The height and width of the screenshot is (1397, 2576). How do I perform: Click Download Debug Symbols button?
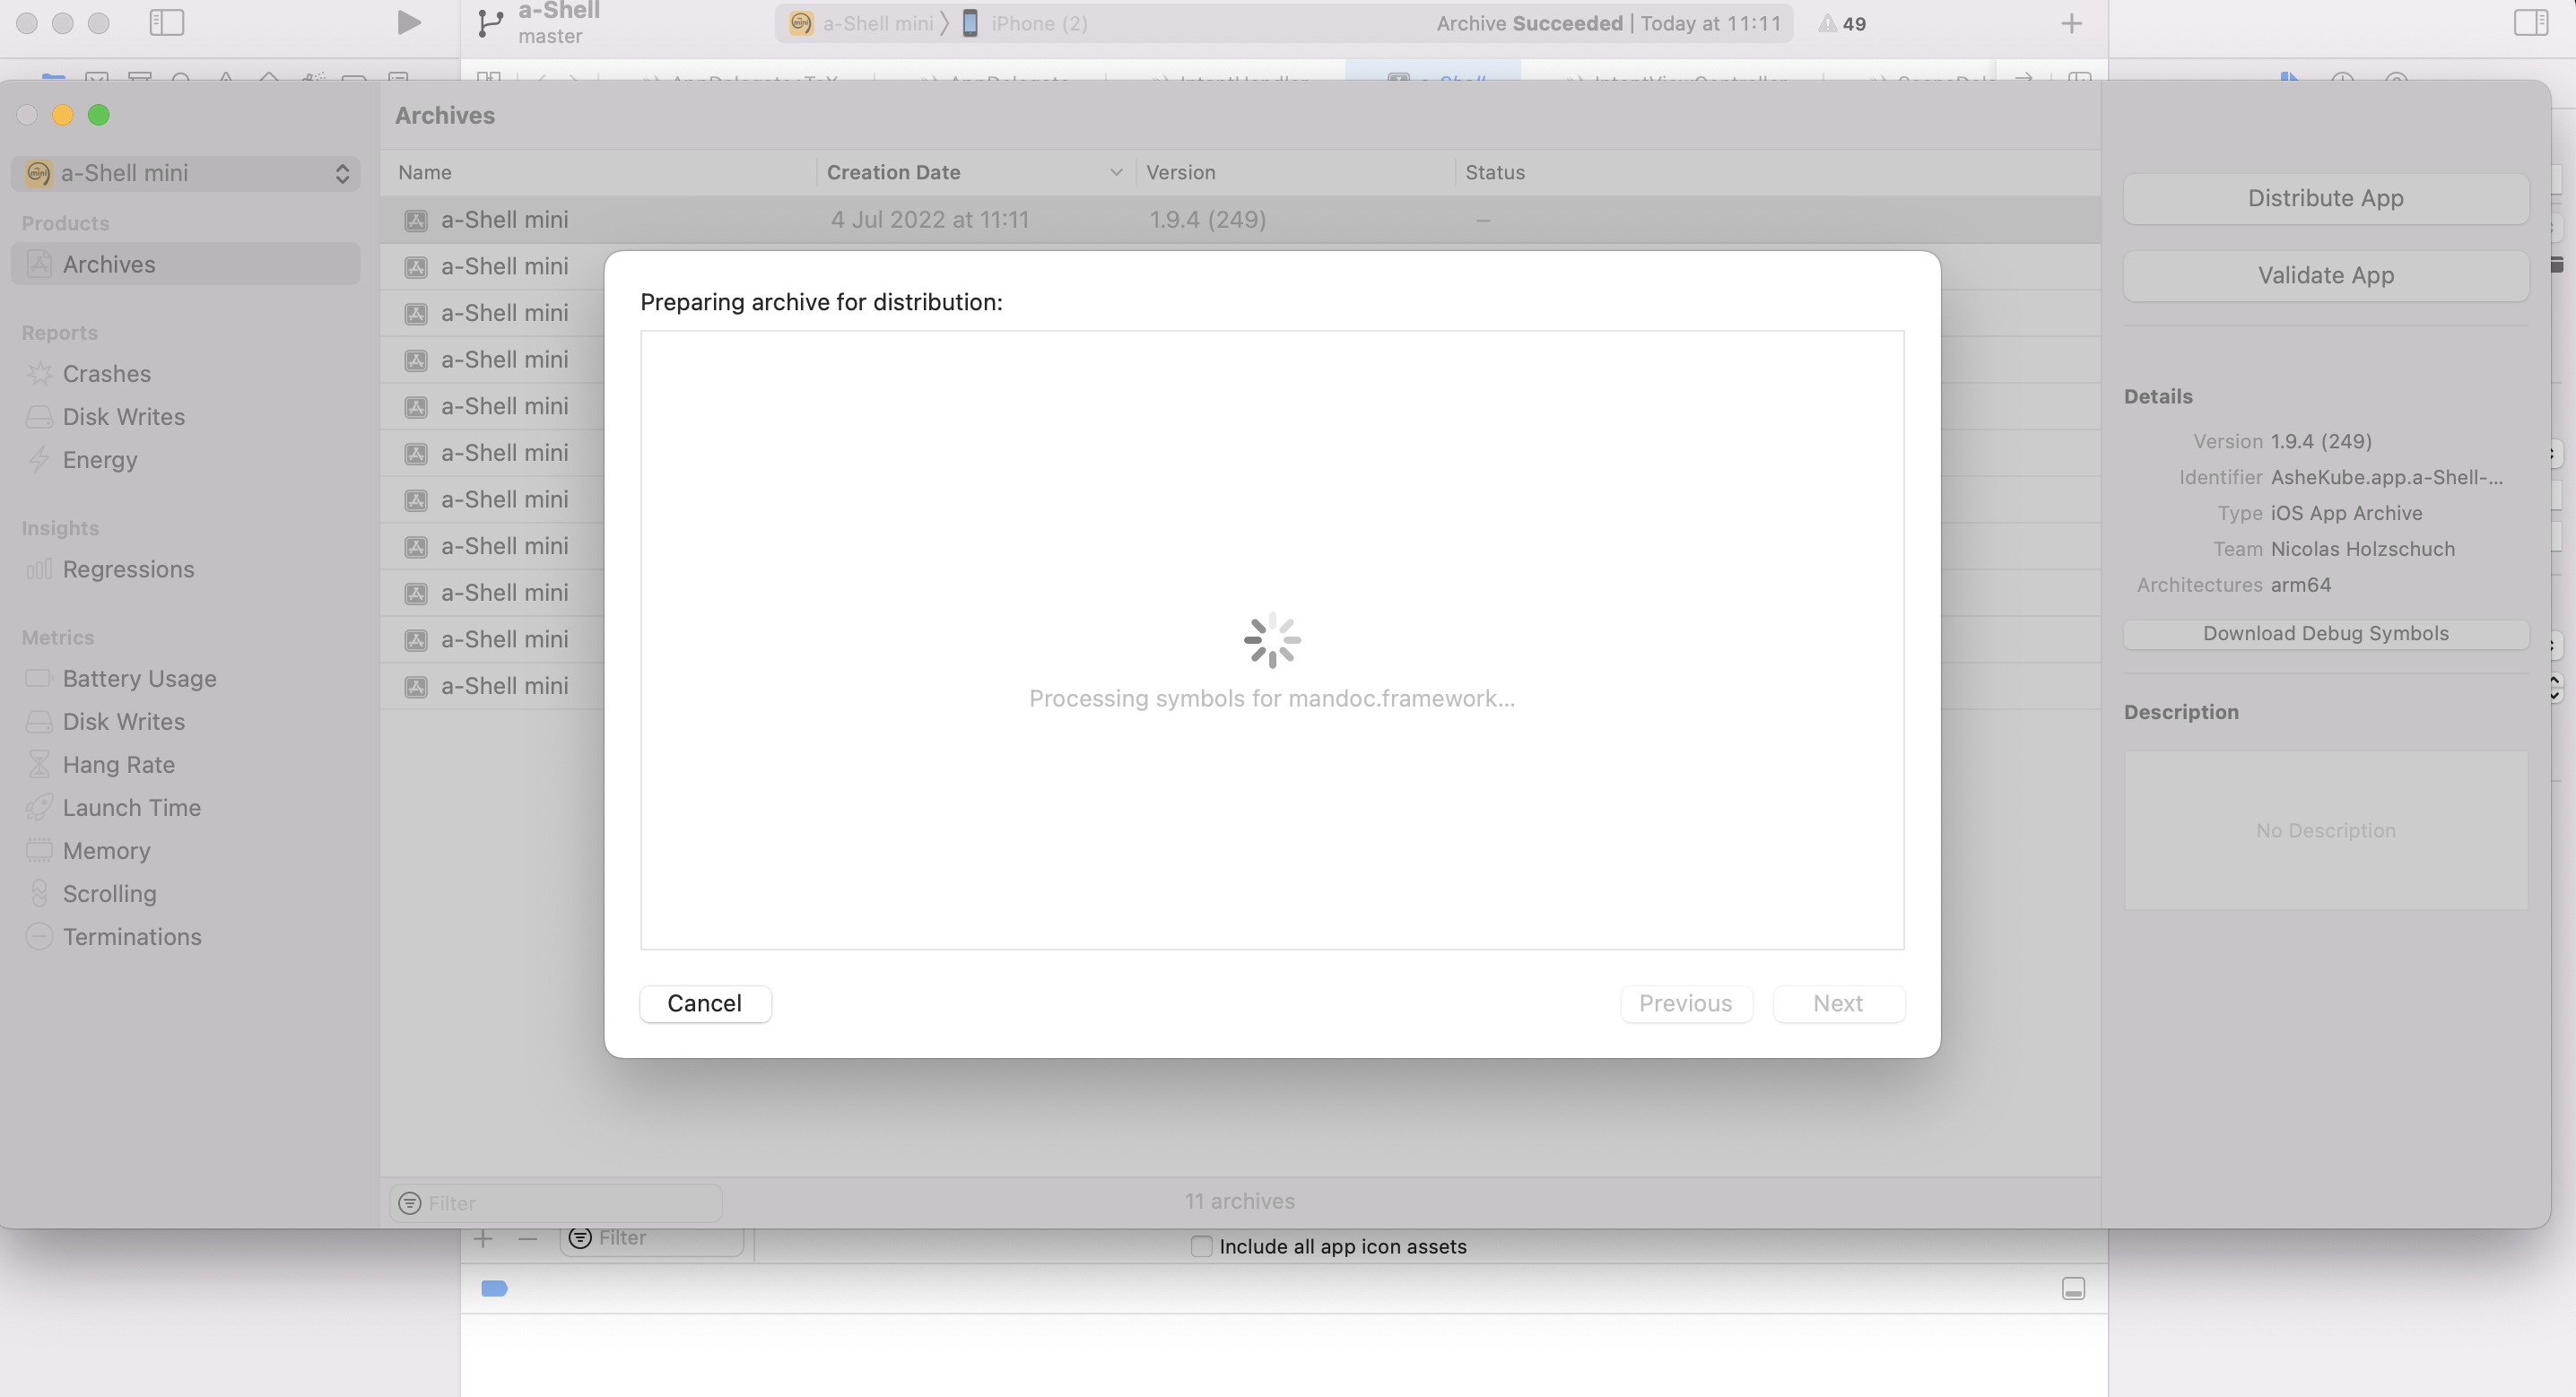pyautogui.click(x=2325, y=633)
